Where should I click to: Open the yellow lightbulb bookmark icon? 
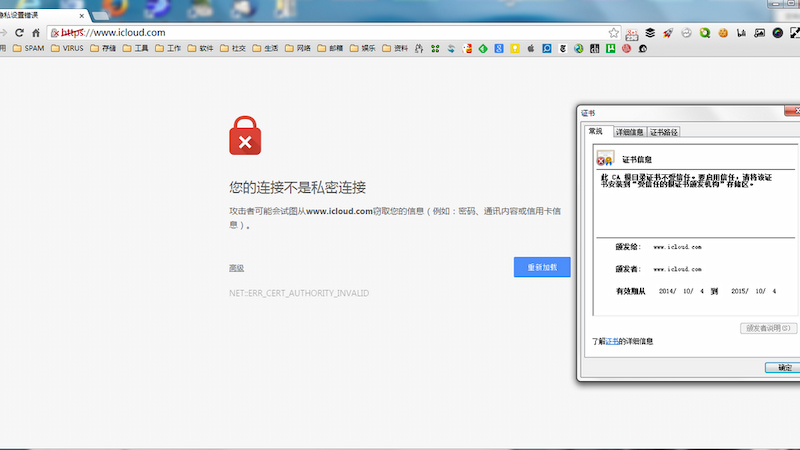515,48
